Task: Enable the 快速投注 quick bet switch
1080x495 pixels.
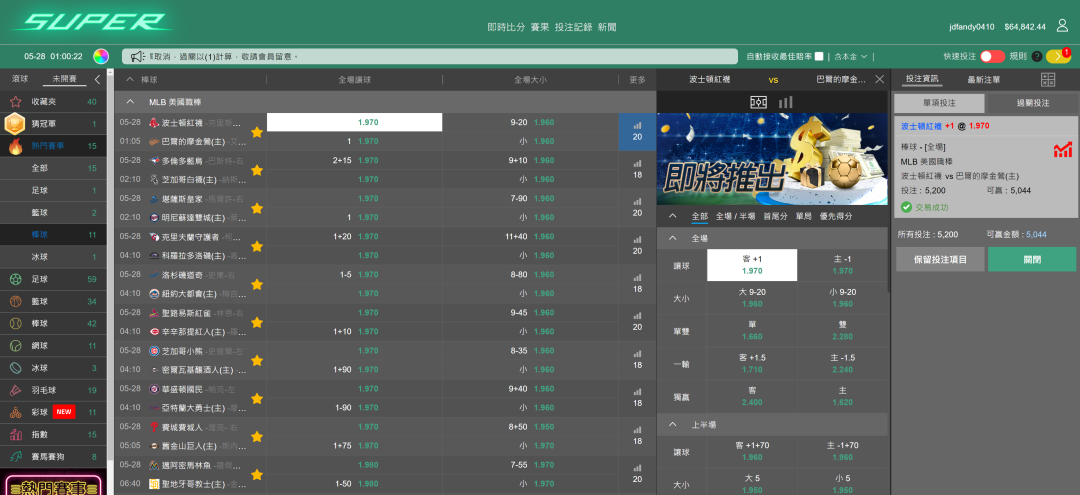Action: [993, 56]
